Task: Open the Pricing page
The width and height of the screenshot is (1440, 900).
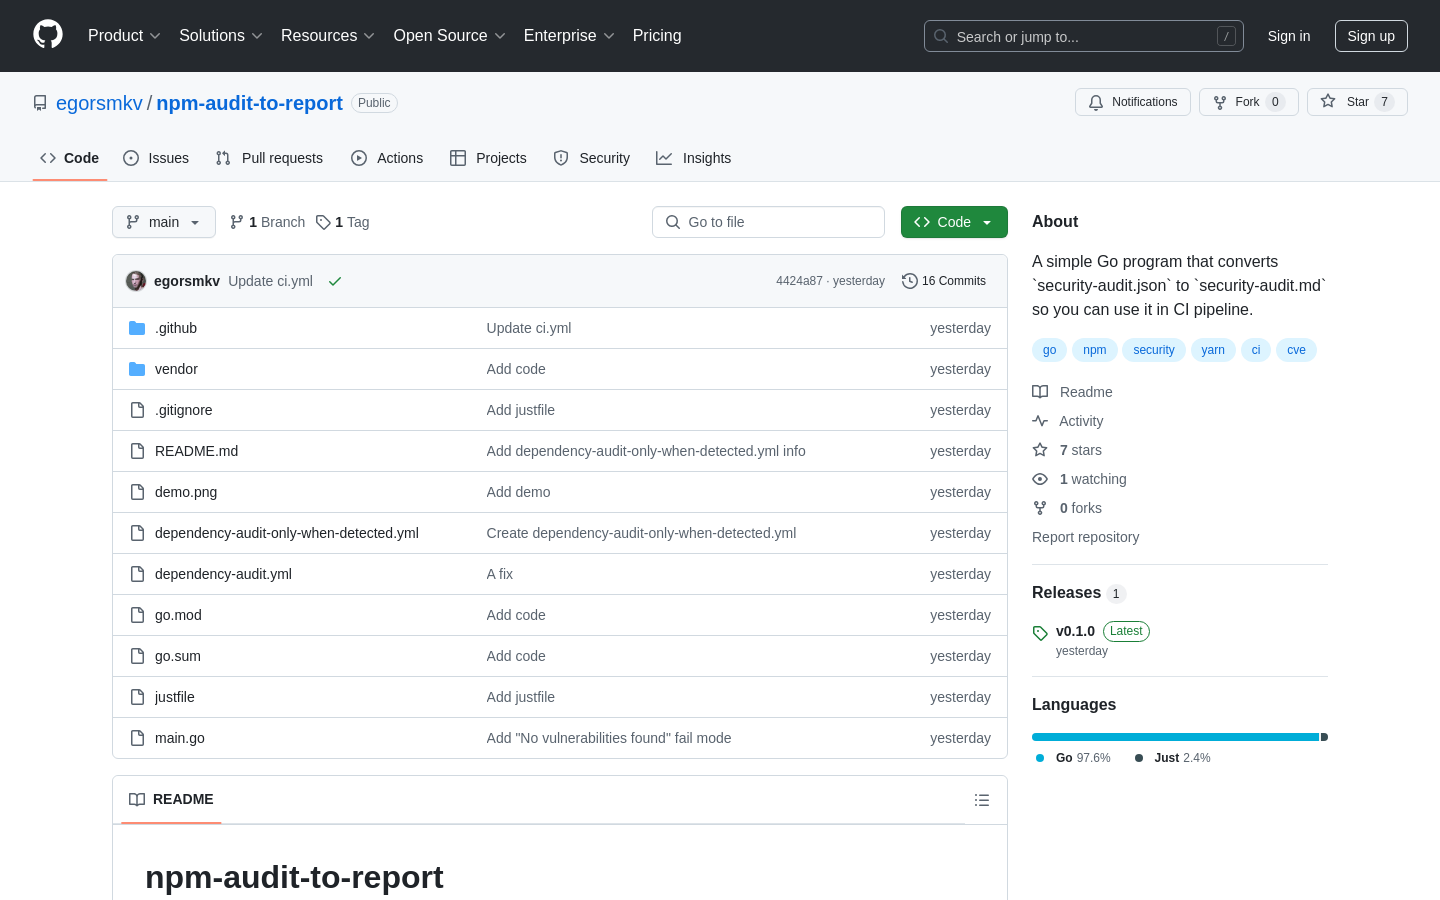Action: point(657,35)
